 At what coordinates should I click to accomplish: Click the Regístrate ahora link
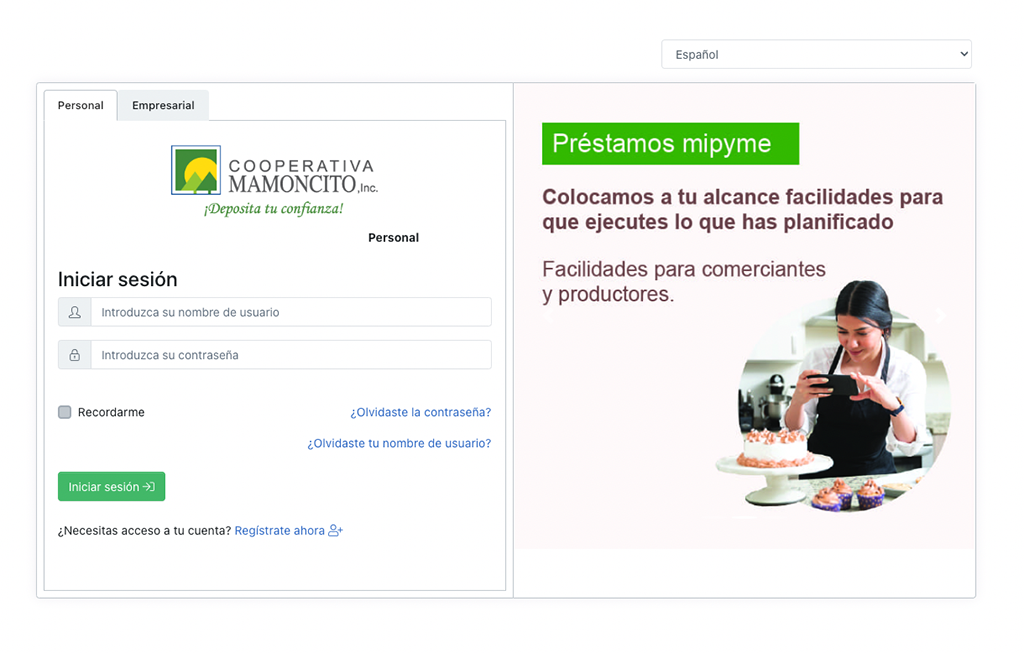tap(279, 531)
